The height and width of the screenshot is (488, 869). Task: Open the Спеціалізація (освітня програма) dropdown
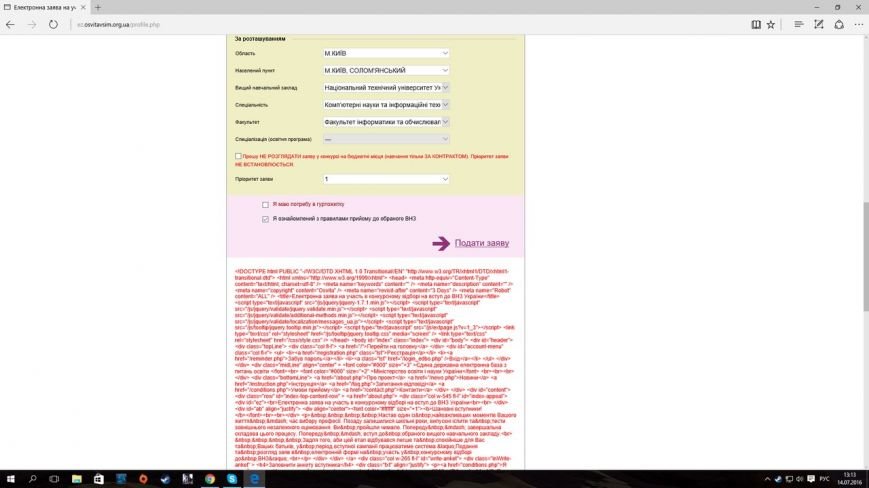click(x=386, y=139)
